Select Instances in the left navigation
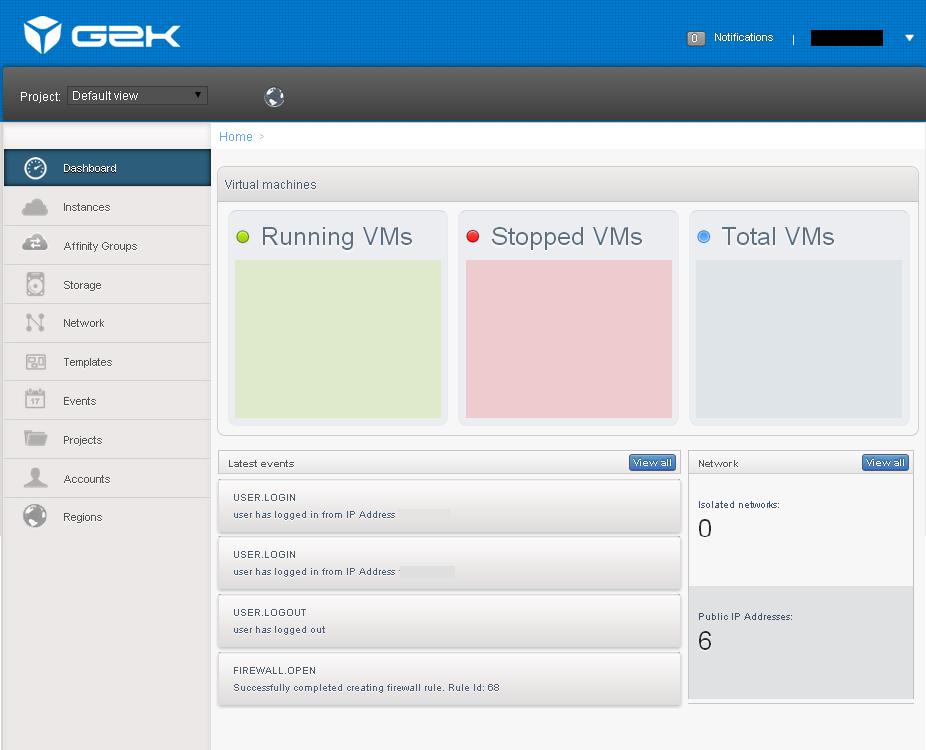926x750 pixels. [87, 207]
